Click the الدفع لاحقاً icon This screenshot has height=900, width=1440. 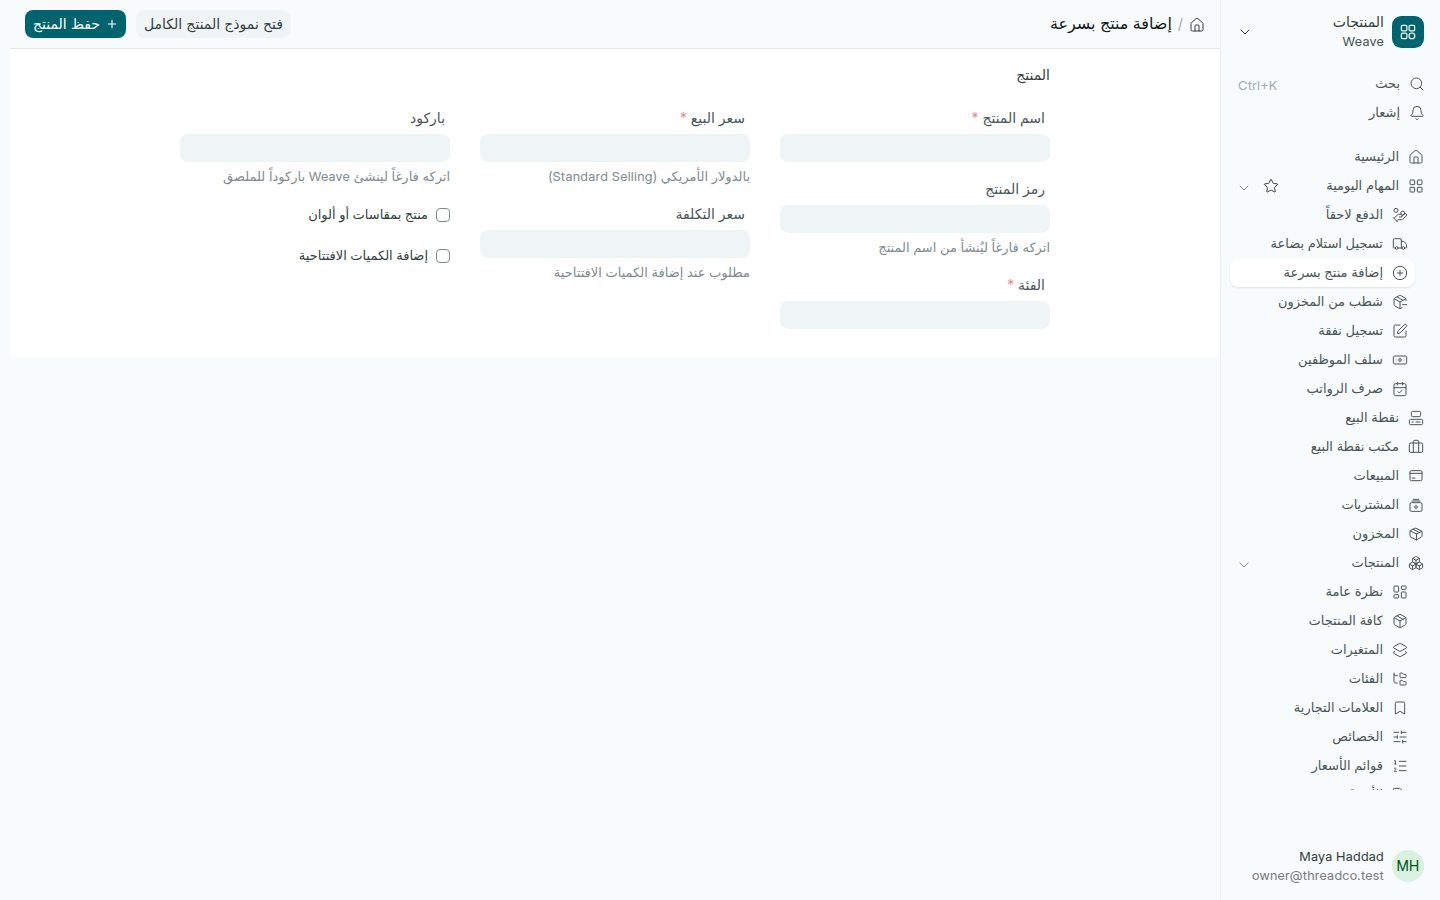(1400, 215)
